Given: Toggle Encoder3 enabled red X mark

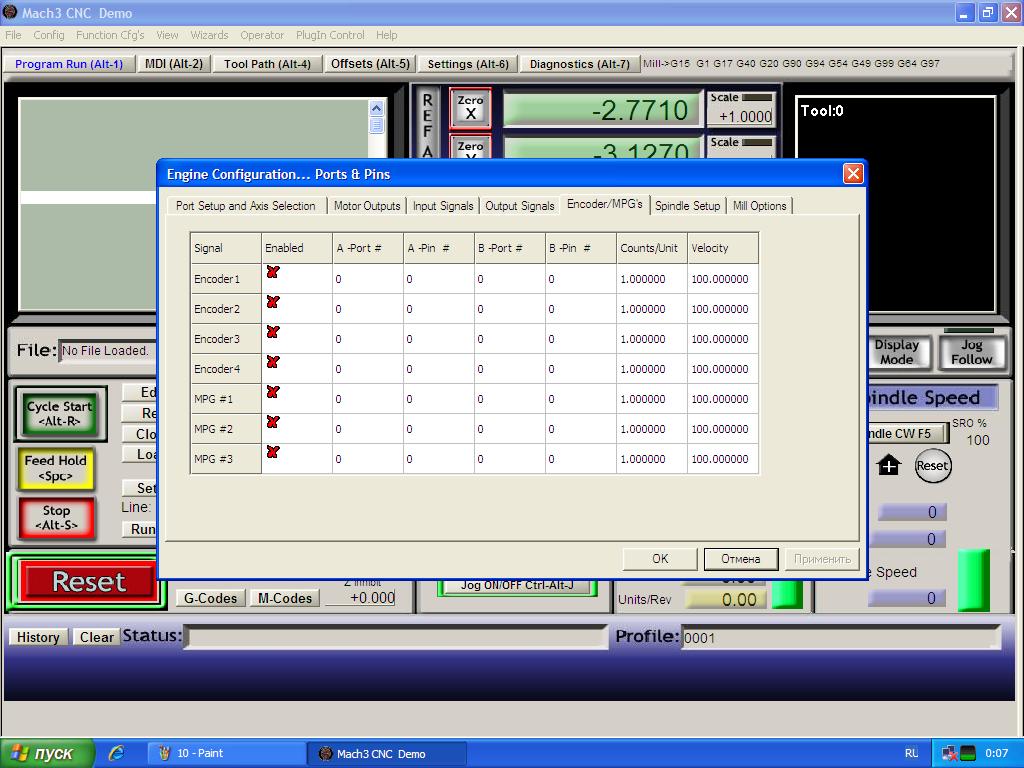Looking at the screenshot, I should coord(273,332).
